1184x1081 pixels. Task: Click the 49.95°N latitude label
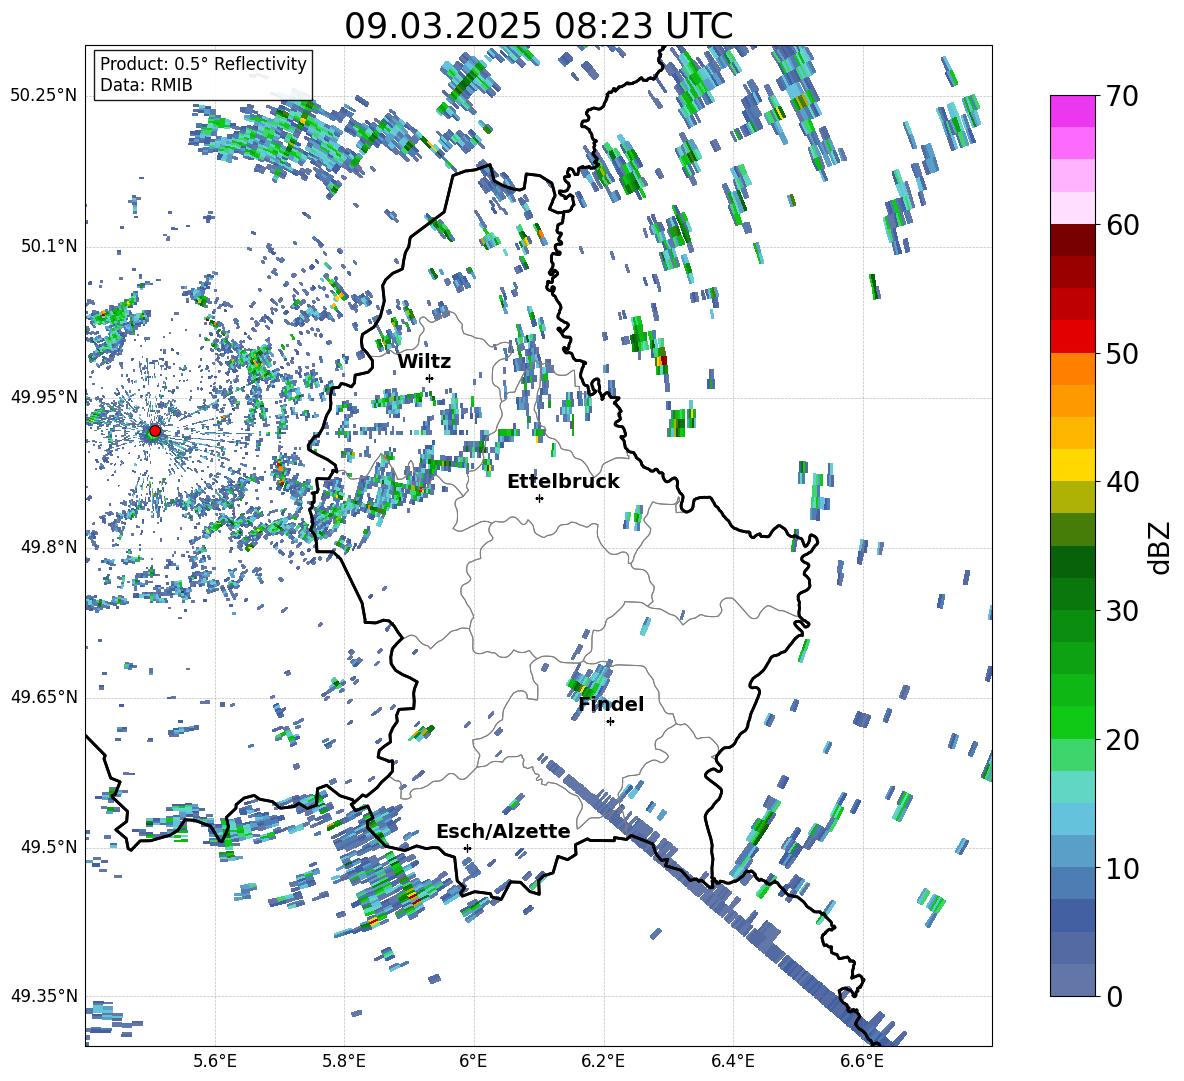44,396
